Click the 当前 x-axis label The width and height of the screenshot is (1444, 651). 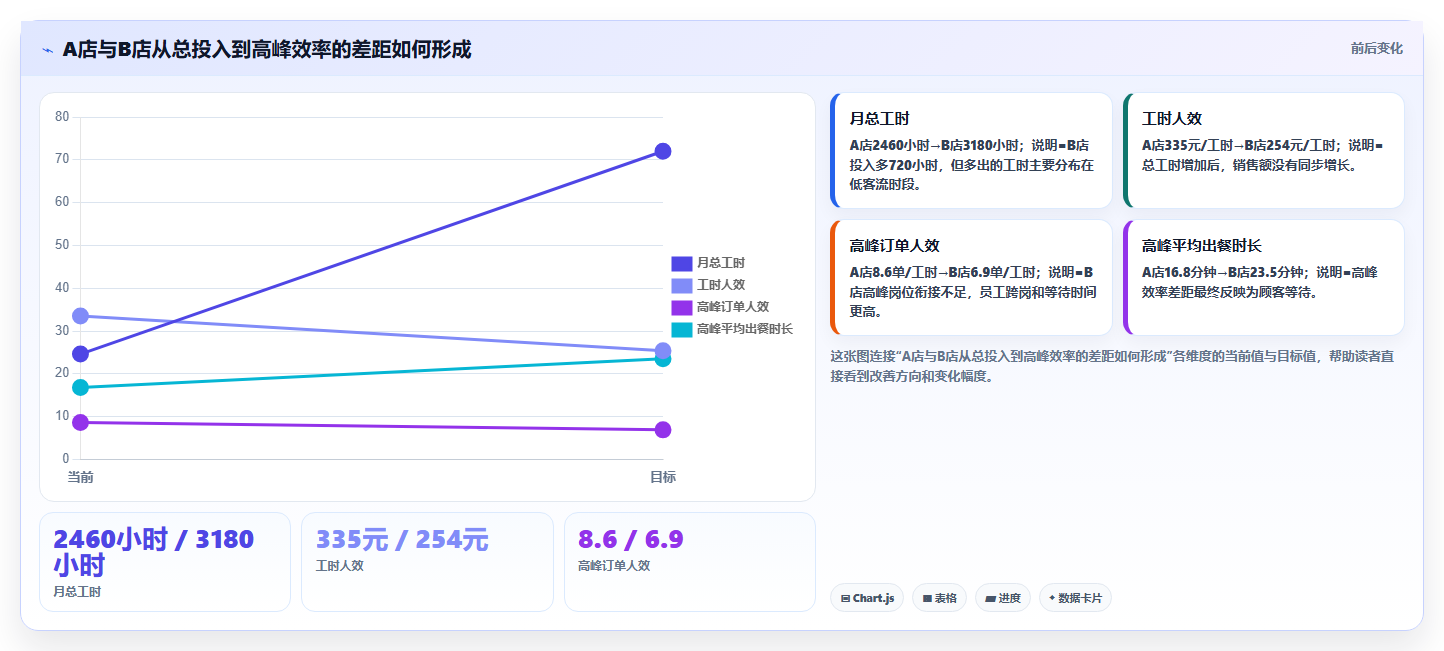81,477
